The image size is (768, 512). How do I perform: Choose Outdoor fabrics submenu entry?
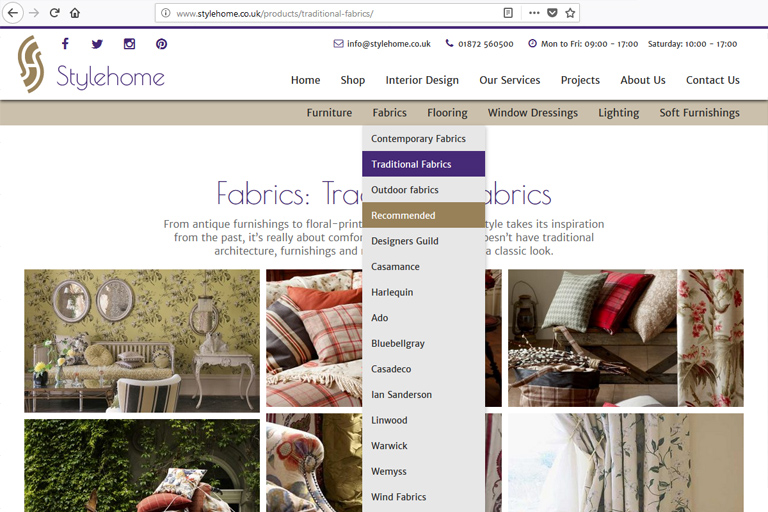click(424, 190)
